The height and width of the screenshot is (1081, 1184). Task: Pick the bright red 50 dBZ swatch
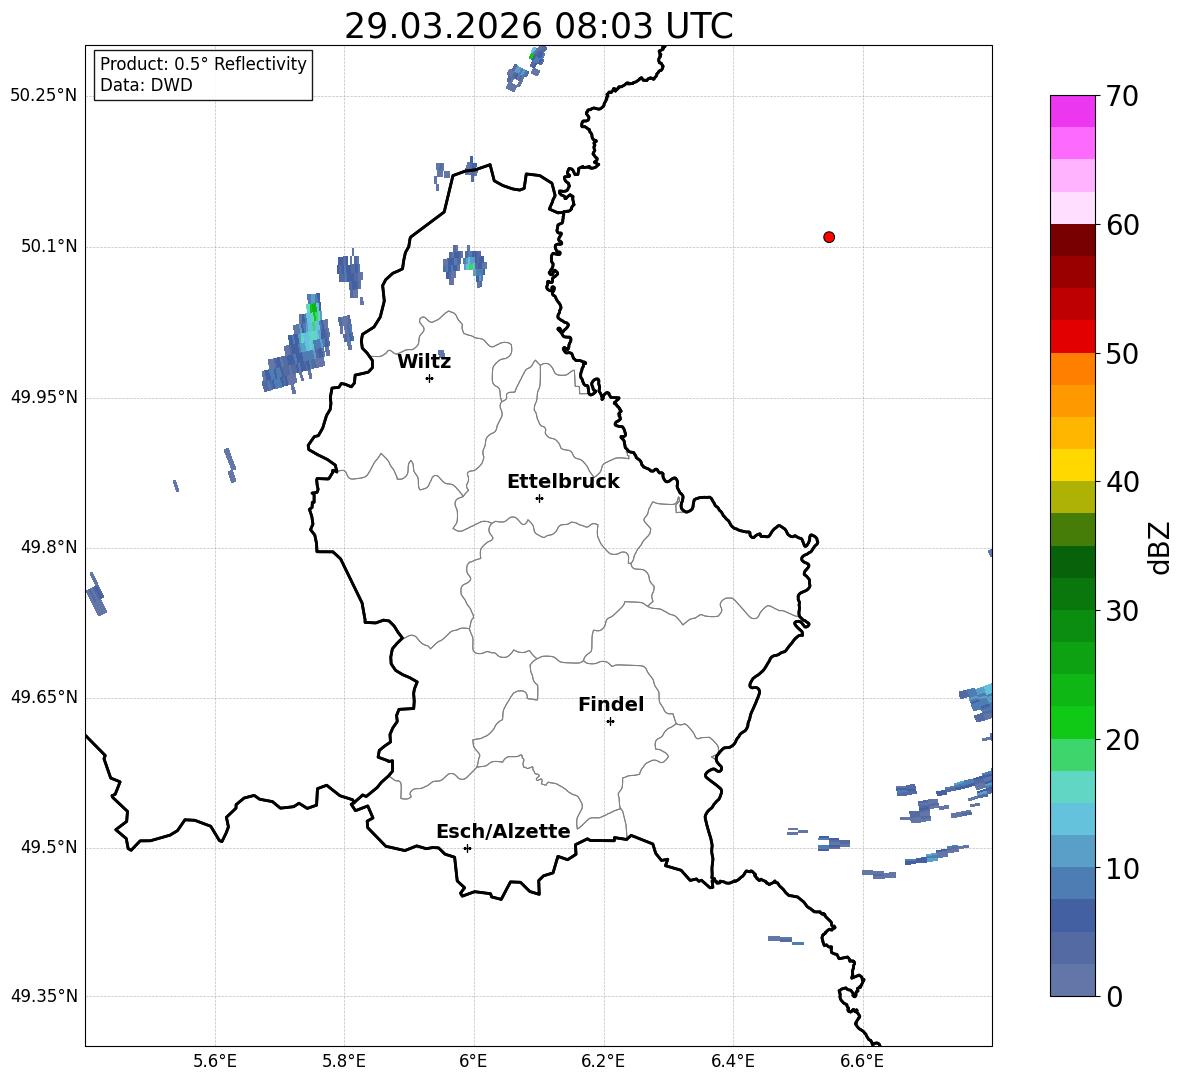1073,337
